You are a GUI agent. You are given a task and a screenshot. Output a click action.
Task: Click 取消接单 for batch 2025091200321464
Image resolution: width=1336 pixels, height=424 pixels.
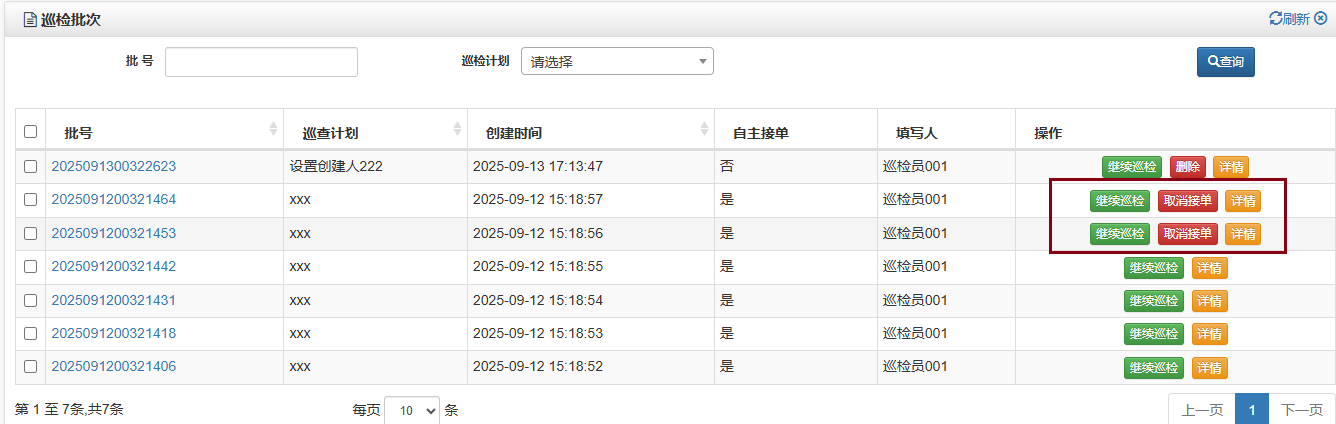click(1188, 201)
